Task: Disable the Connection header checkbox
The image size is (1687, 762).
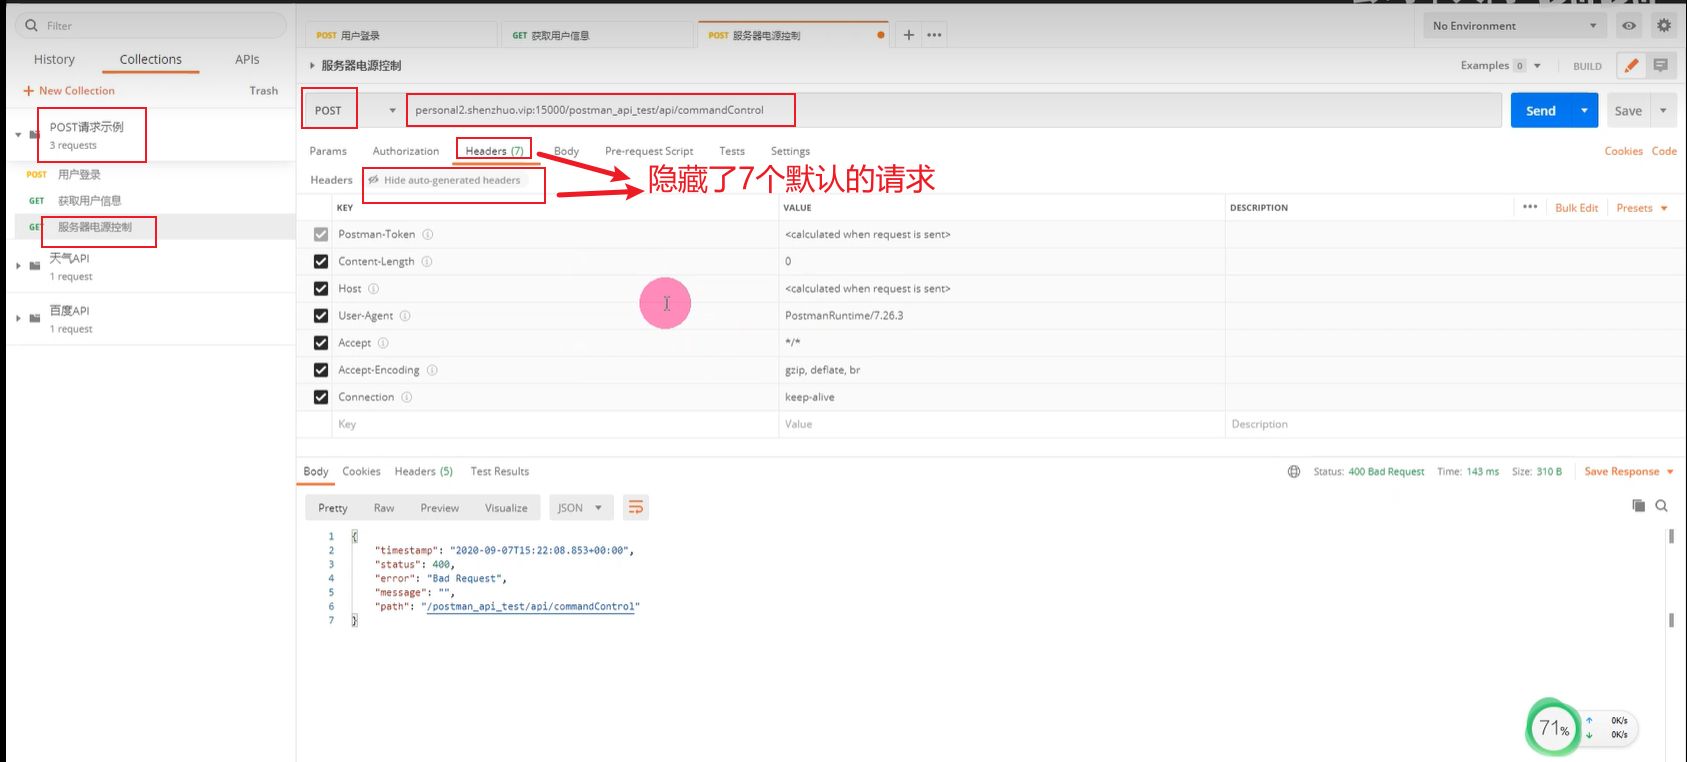Action: [x=321, y=397]
